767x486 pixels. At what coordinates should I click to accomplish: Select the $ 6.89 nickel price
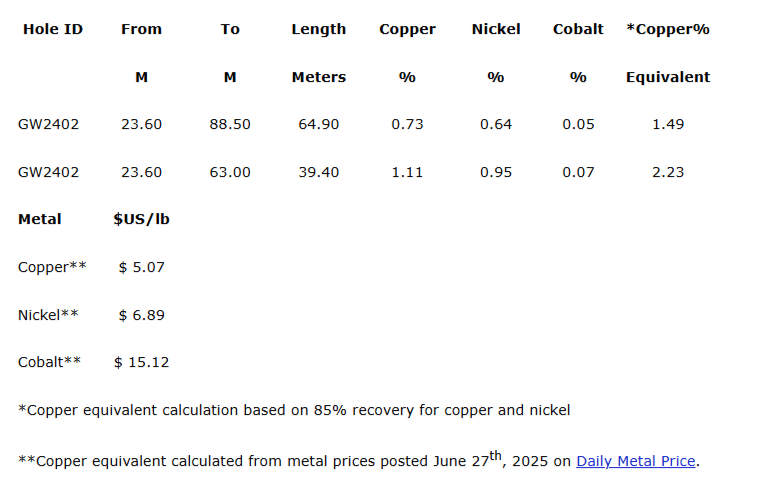click(x=141, y=315)
